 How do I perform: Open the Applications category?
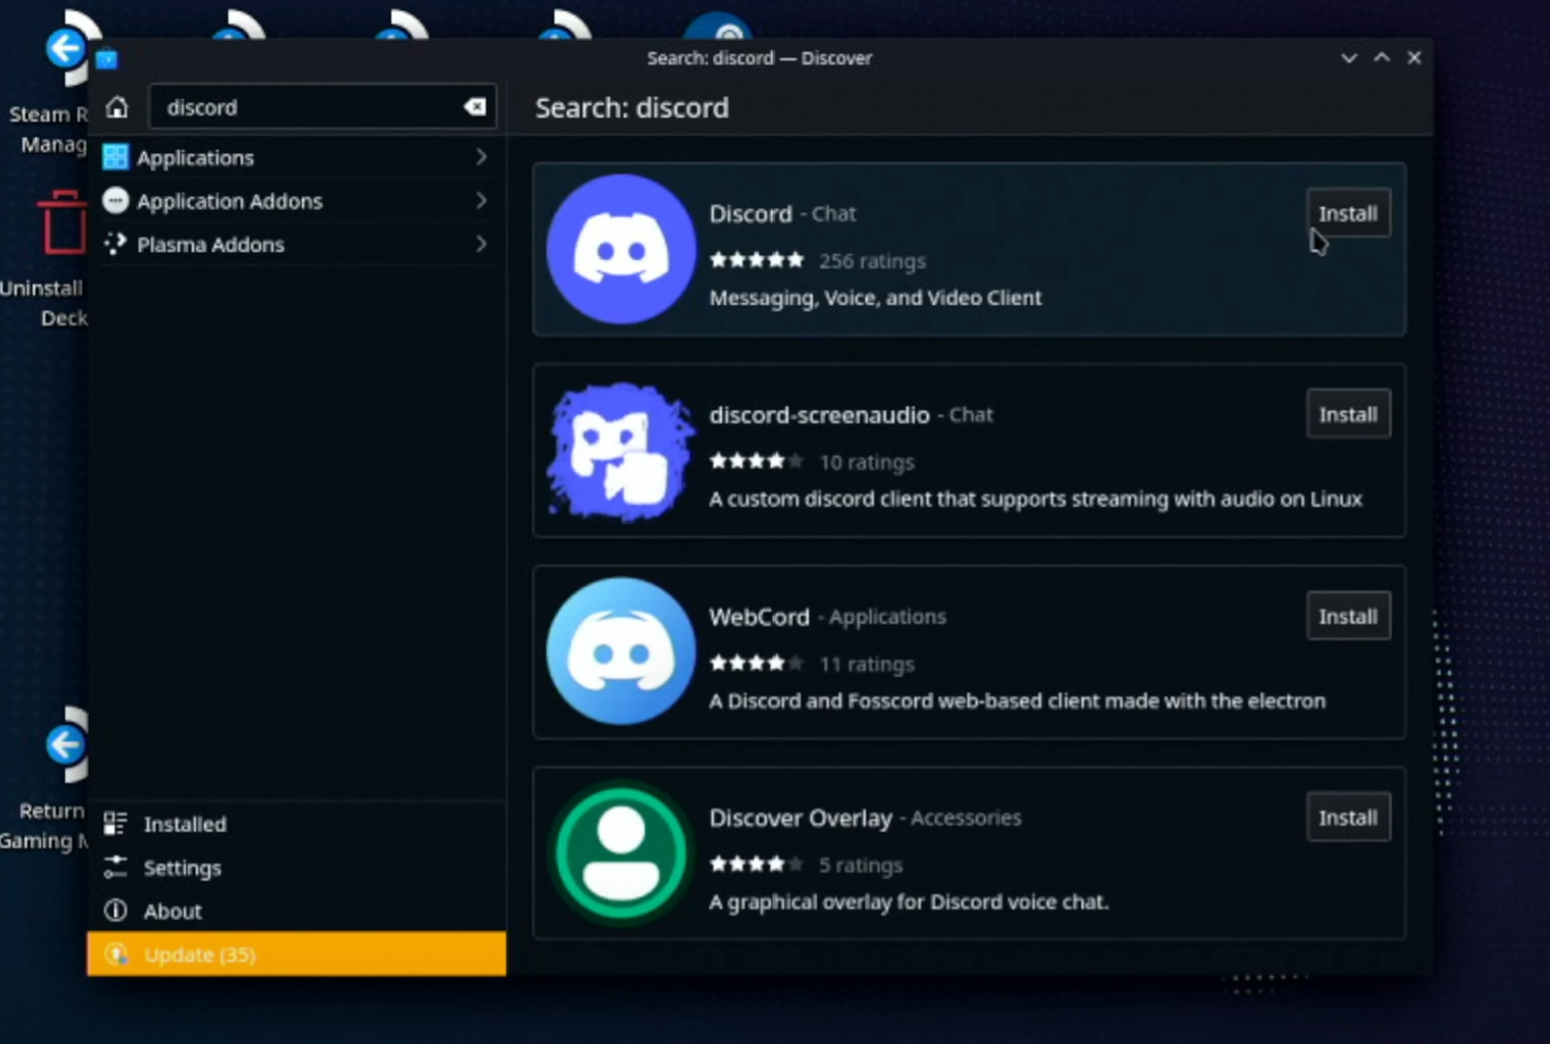point(296,157)
